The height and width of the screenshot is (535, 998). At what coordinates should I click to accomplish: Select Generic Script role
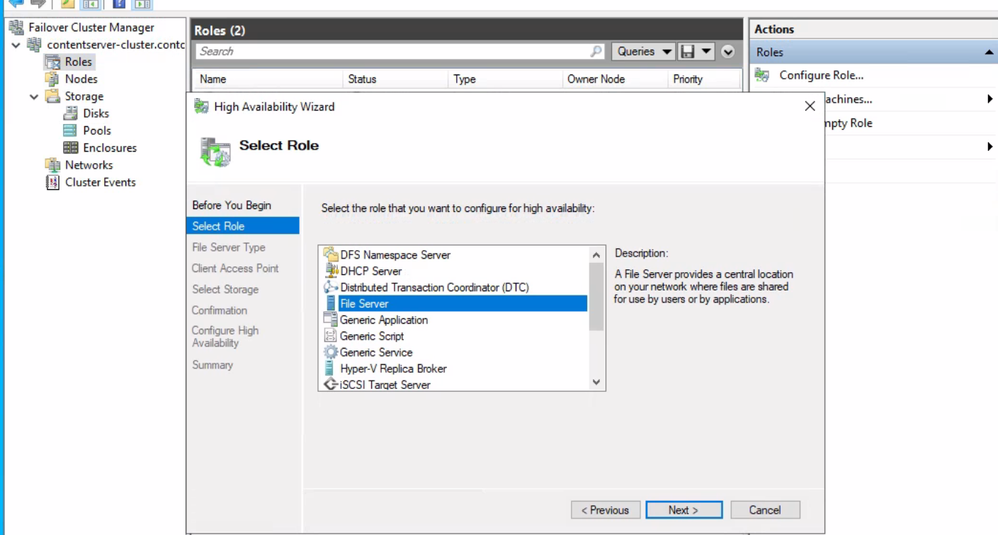click(x=372, y=336)
